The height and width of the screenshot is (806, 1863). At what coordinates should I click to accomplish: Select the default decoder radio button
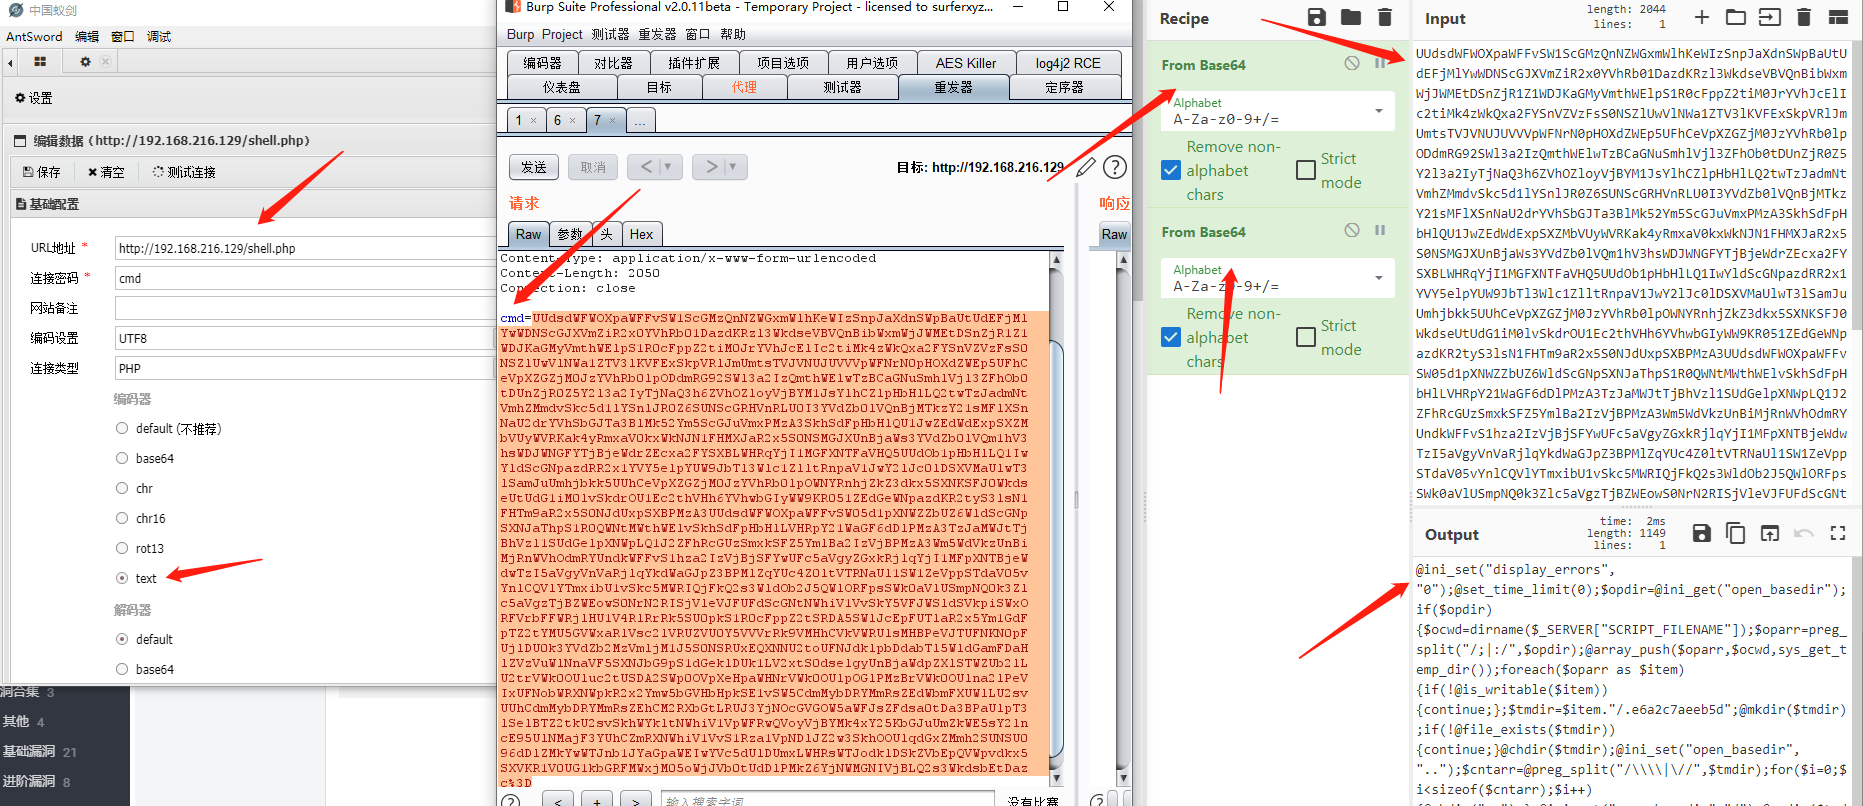(122, 639)
